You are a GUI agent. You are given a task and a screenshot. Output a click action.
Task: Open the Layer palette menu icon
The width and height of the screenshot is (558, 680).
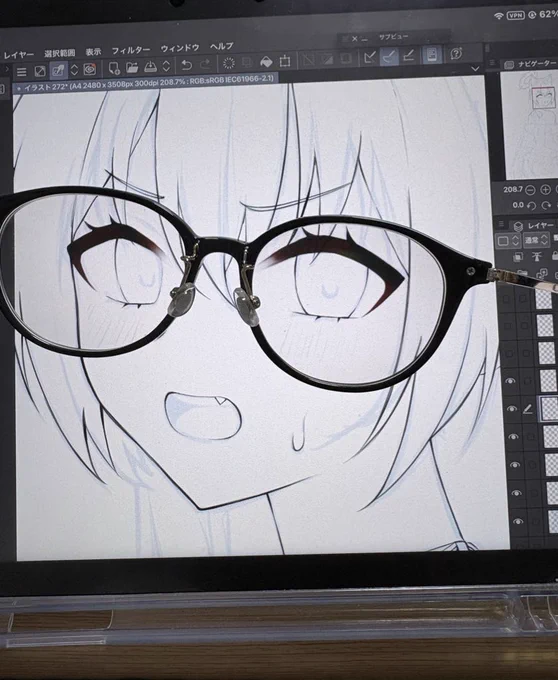pyautogui.click(x=501, y=224)
